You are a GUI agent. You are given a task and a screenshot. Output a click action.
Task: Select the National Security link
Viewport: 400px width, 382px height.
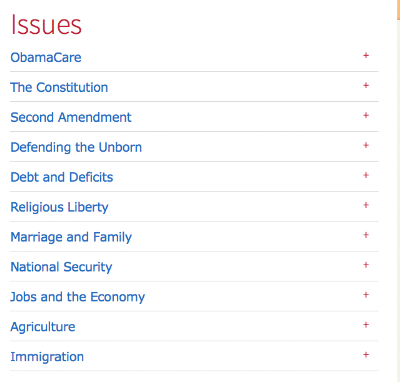tap(61, 267)
